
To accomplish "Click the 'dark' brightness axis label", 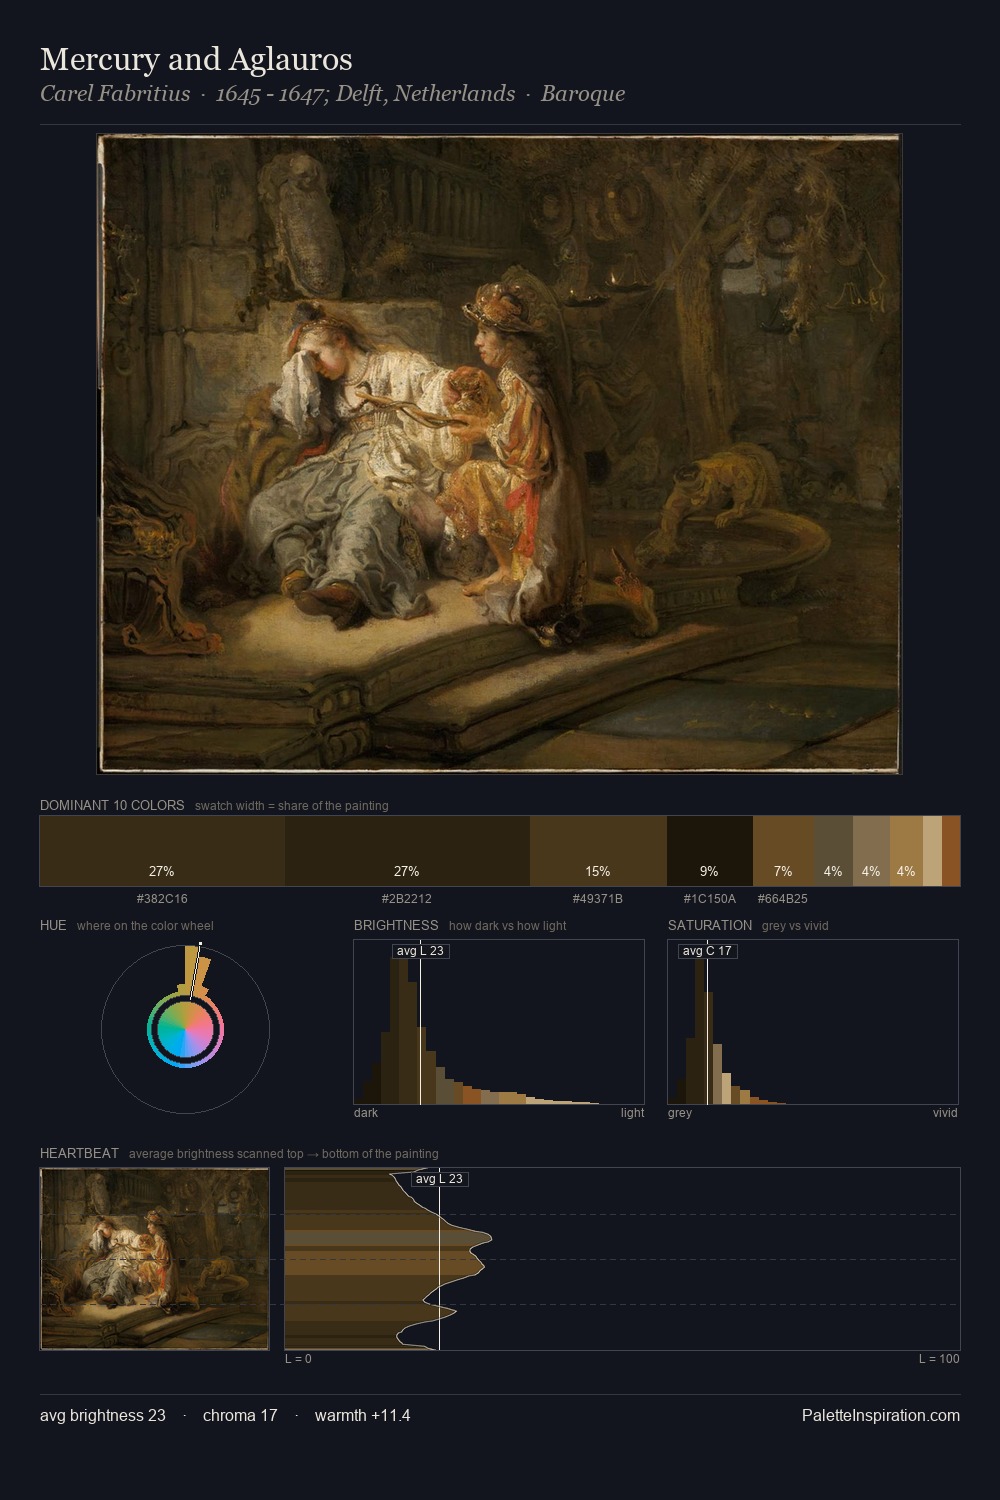I will 366,1113.
